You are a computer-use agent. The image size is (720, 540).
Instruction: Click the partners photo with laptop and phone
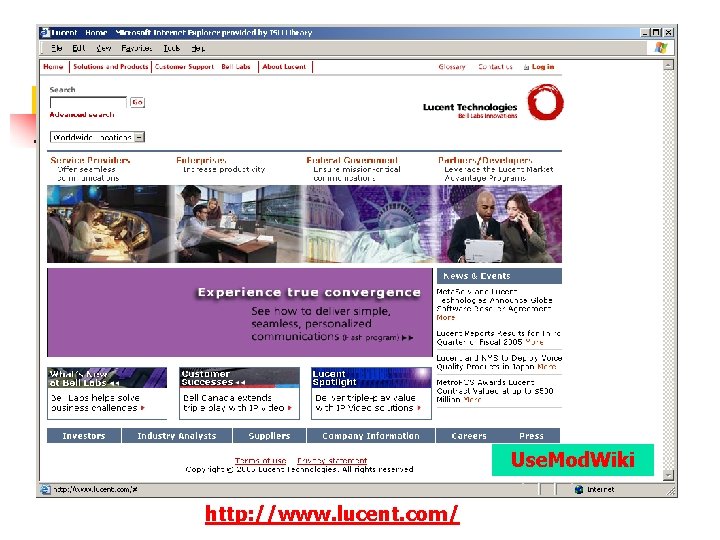coord(497,224)
